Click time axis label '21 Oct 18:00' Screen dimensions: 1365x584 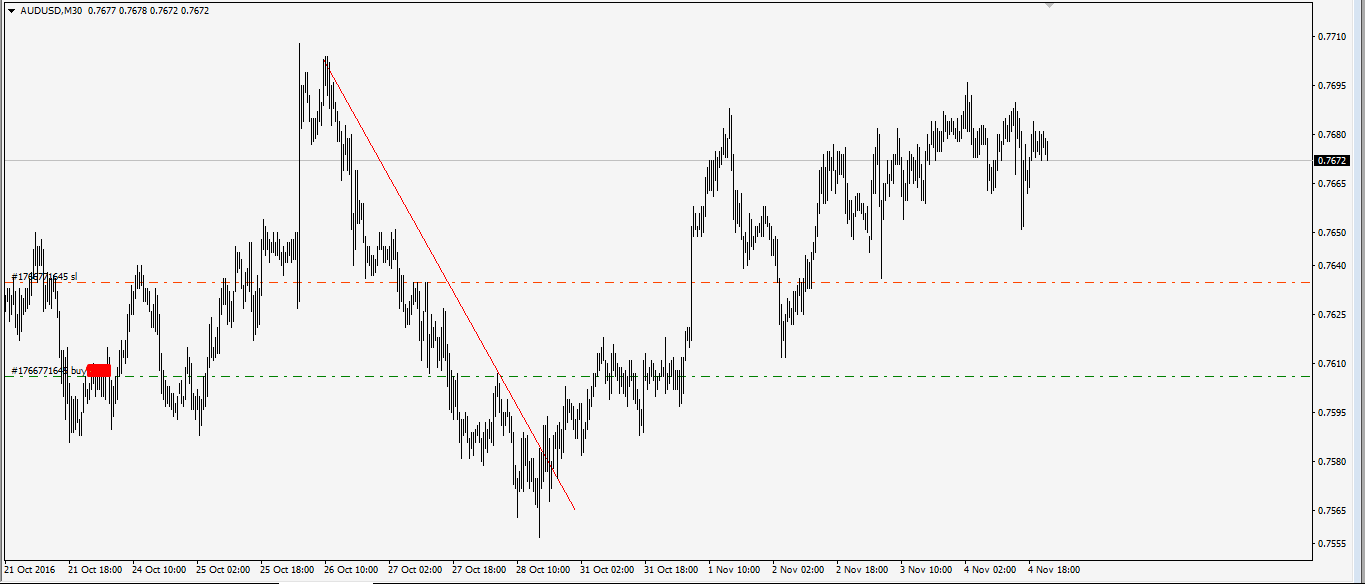[96, 569]
